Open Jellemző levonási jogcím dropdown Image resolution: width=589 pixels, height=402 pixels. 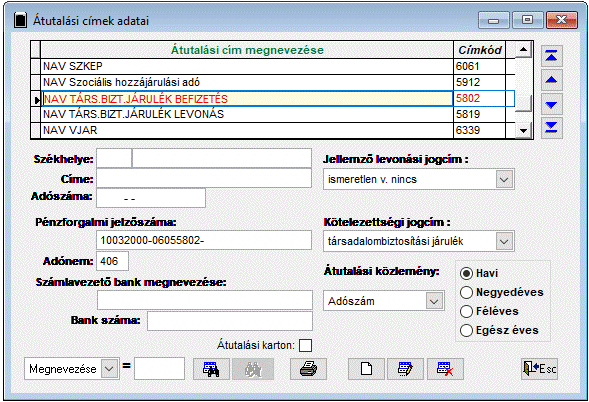coord(504,179)
